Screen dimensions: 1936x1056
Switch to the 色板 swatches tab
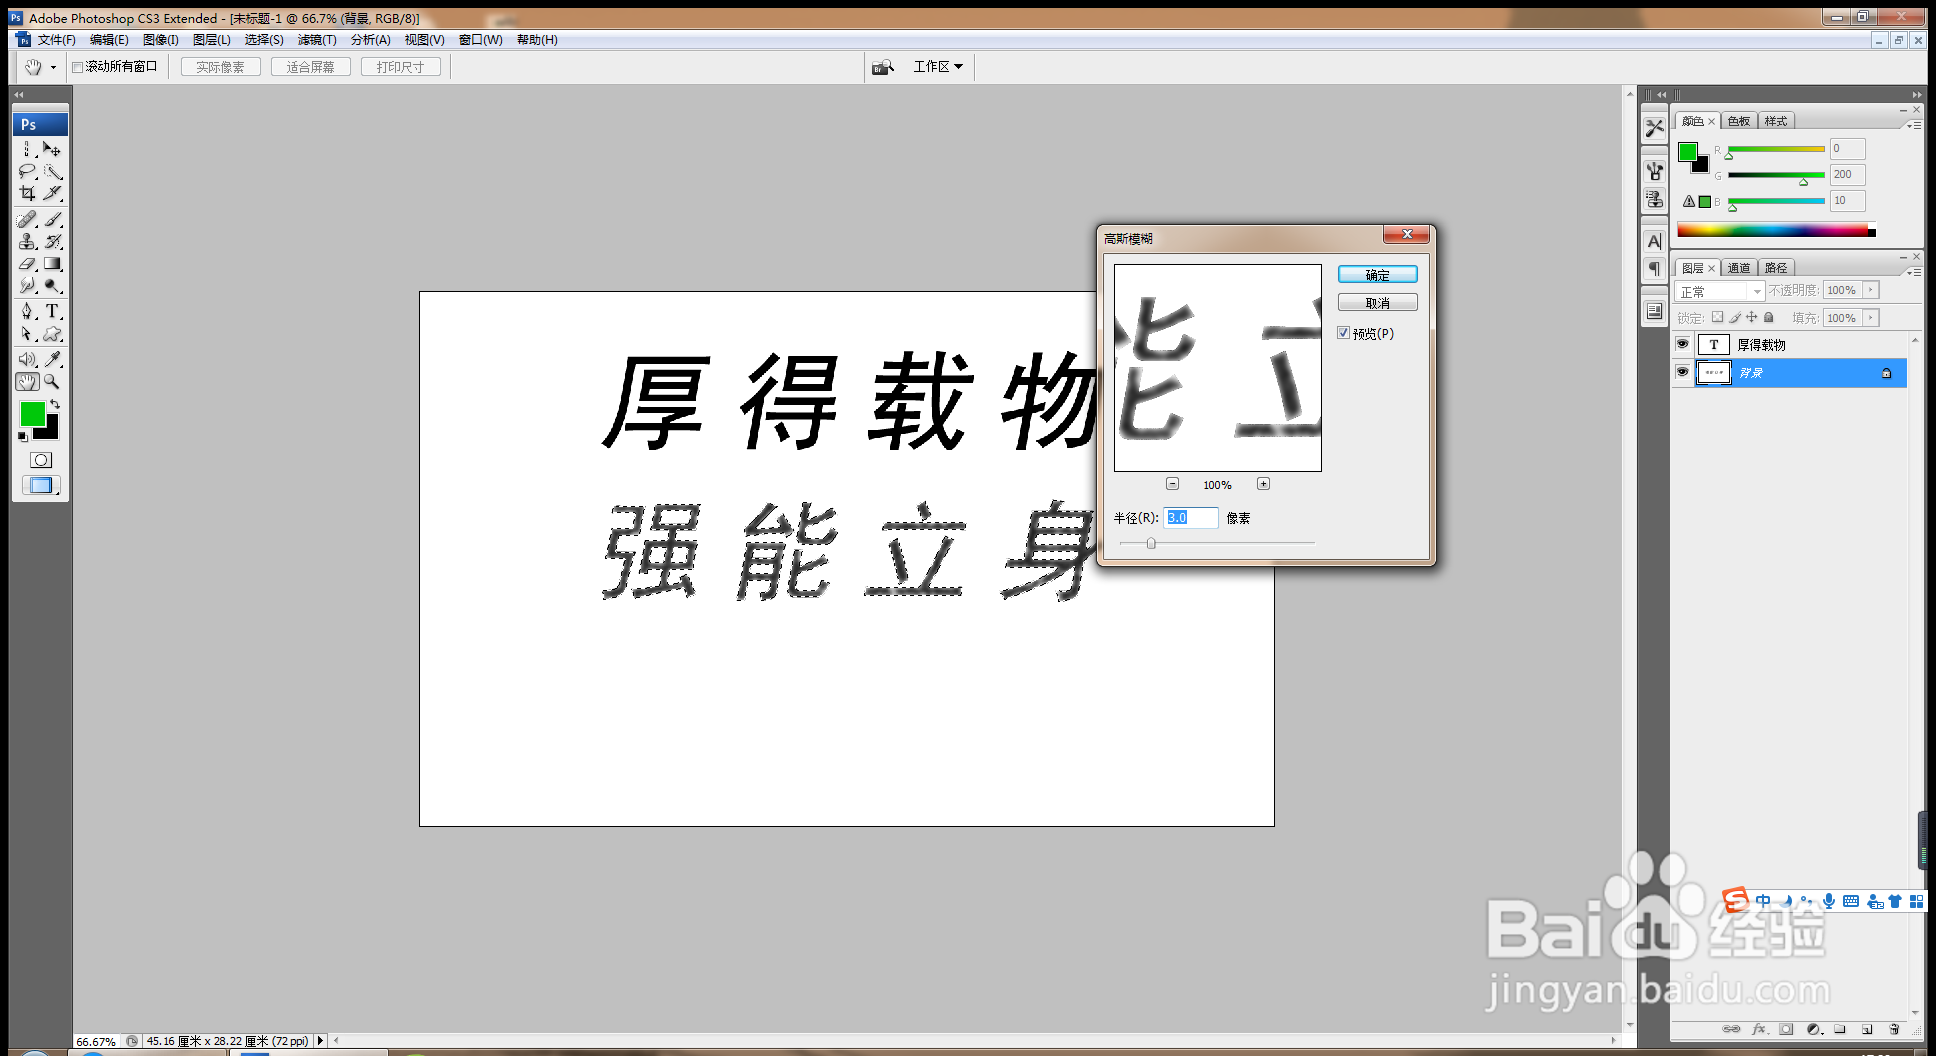1739,121
